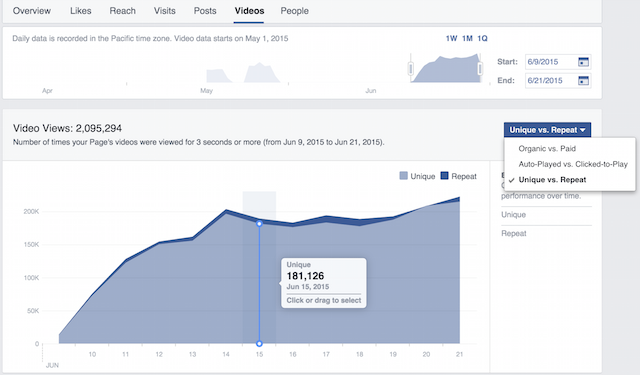
Task: Click the Apr label in overview timeline
Action: tap(47, 91)
